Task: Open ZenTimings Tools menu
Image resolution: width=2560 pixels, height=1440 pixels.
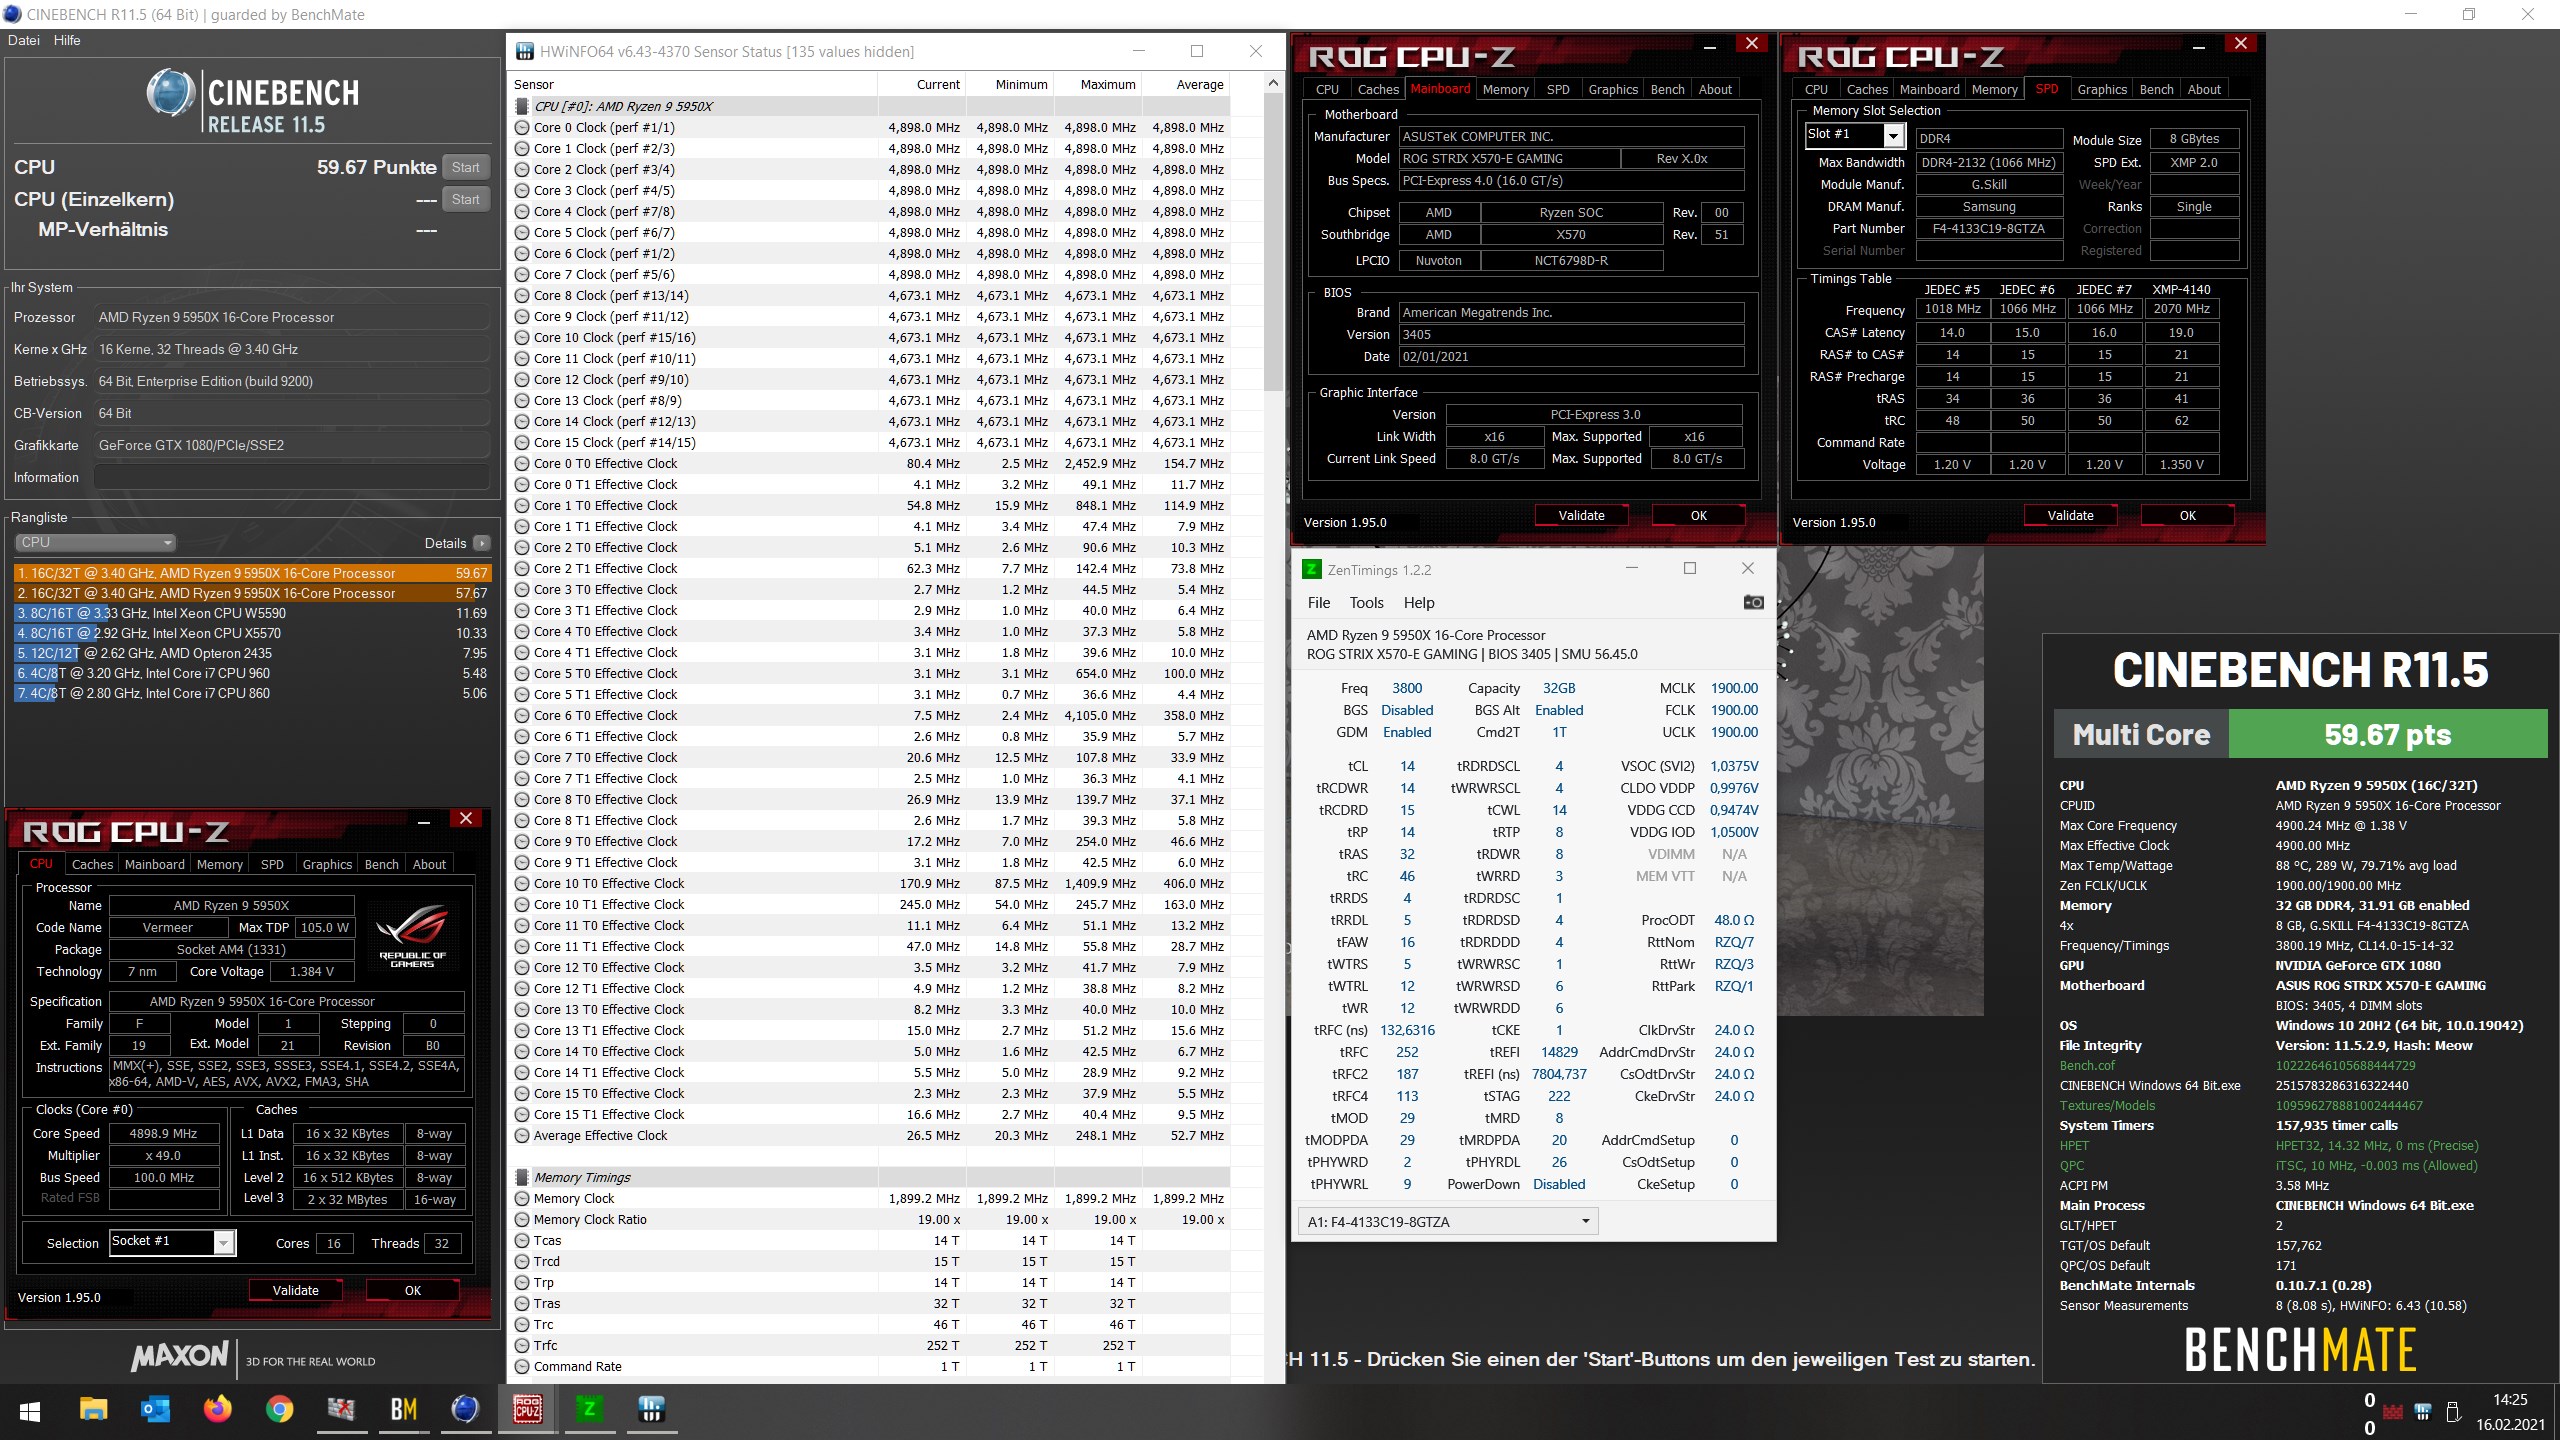Action: (1366, 603)
